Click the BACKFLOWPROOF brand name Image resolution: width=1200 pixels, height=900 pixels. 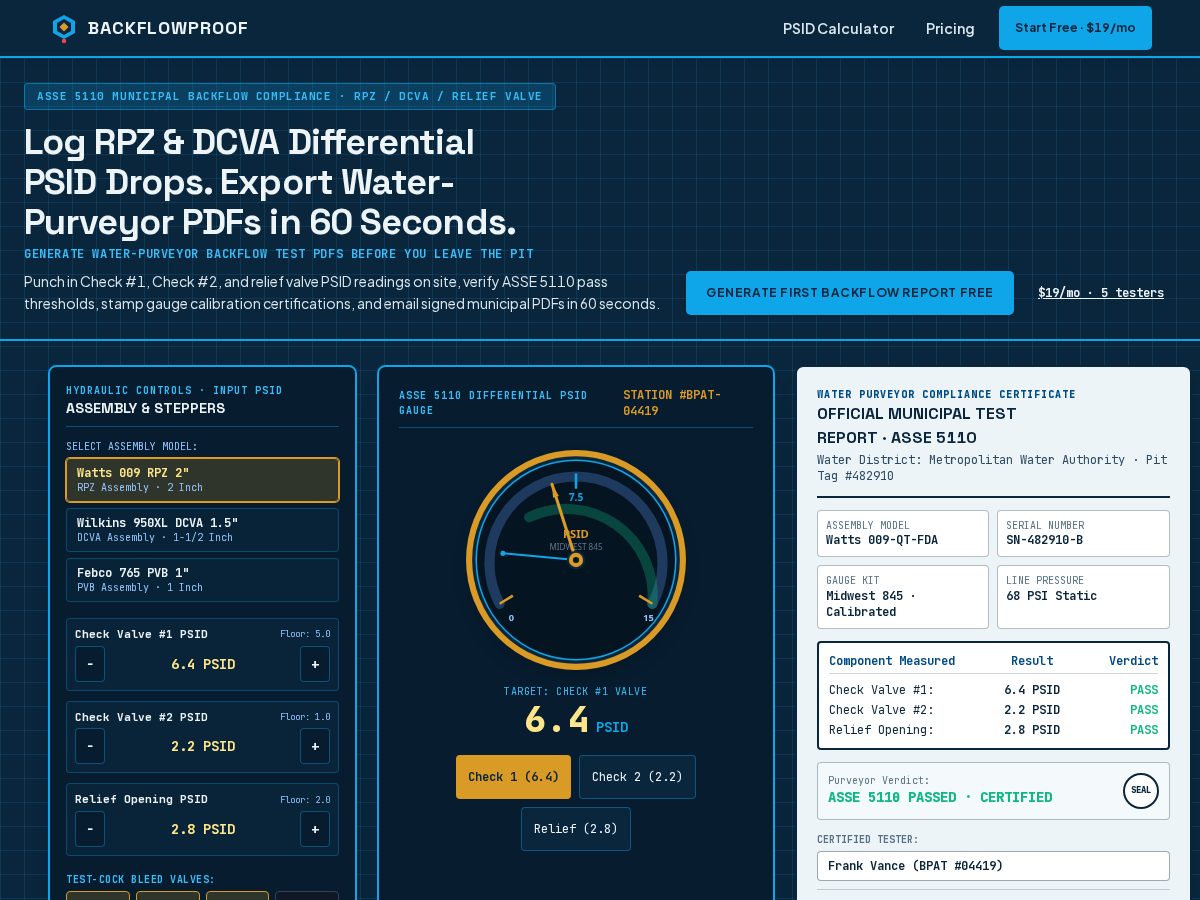(x=168, y=29)
